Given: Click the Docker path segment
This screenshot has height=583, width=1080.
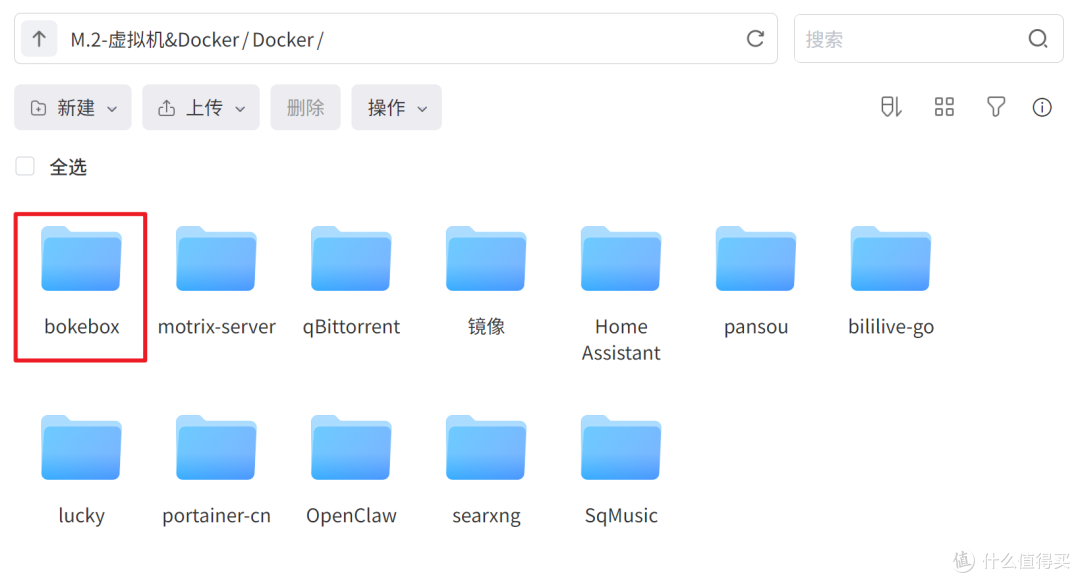Looking at the screenshot, I should 283,40.
